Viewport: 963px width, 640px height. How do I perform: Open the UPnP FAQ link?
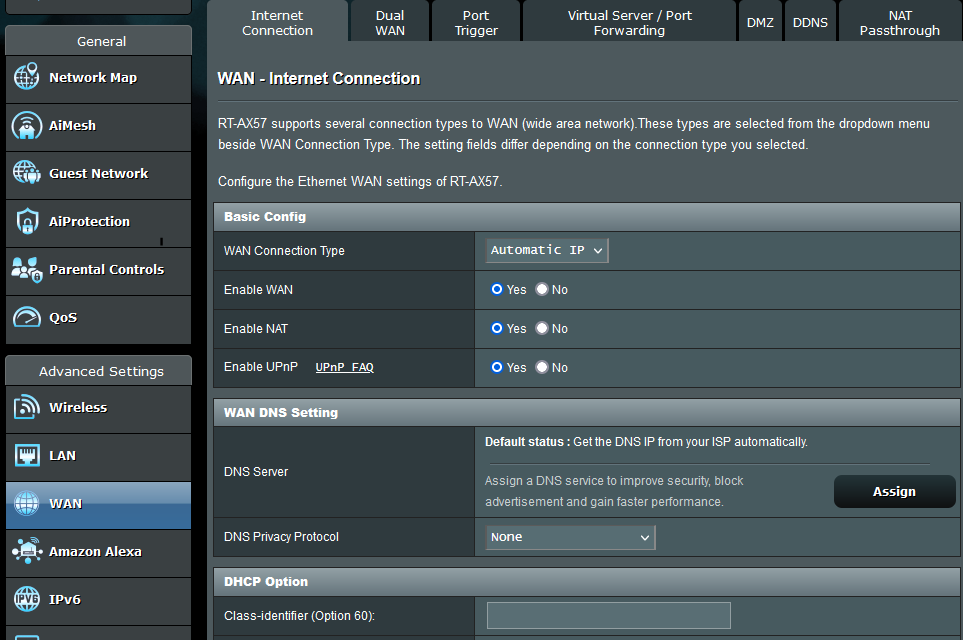click(344, 367)
